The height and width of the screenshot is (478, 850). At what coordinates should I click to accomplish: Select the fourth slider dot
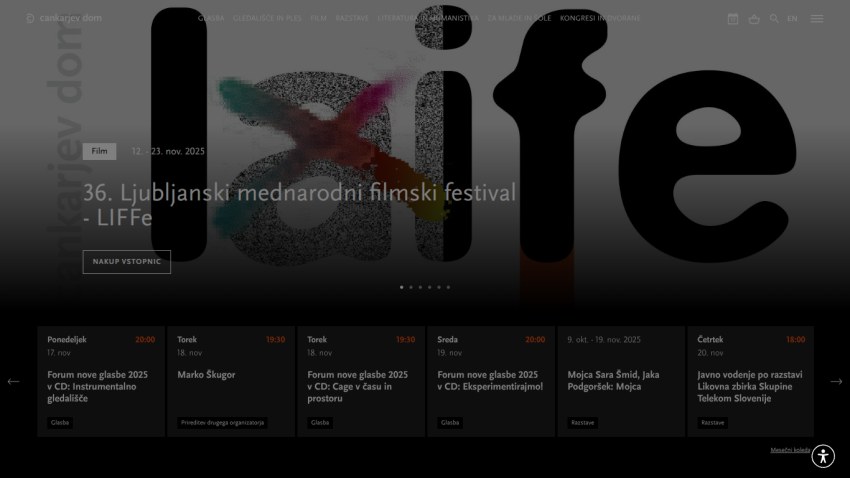(429, 287)
